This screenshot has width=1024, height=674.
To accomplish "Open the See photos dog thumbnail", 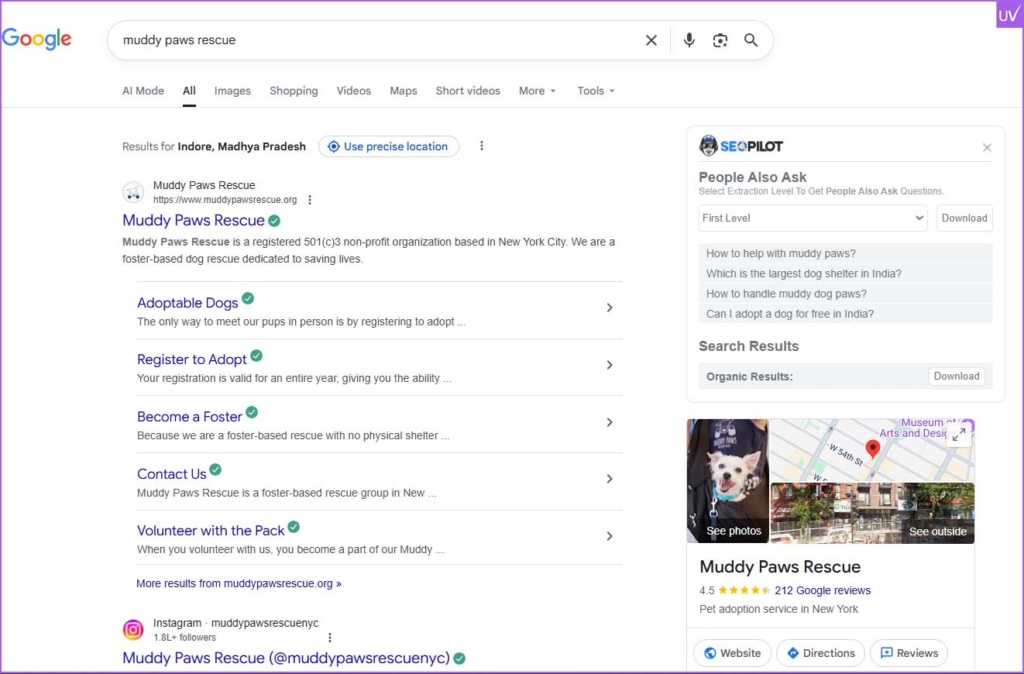I will [x=728, y=480].
